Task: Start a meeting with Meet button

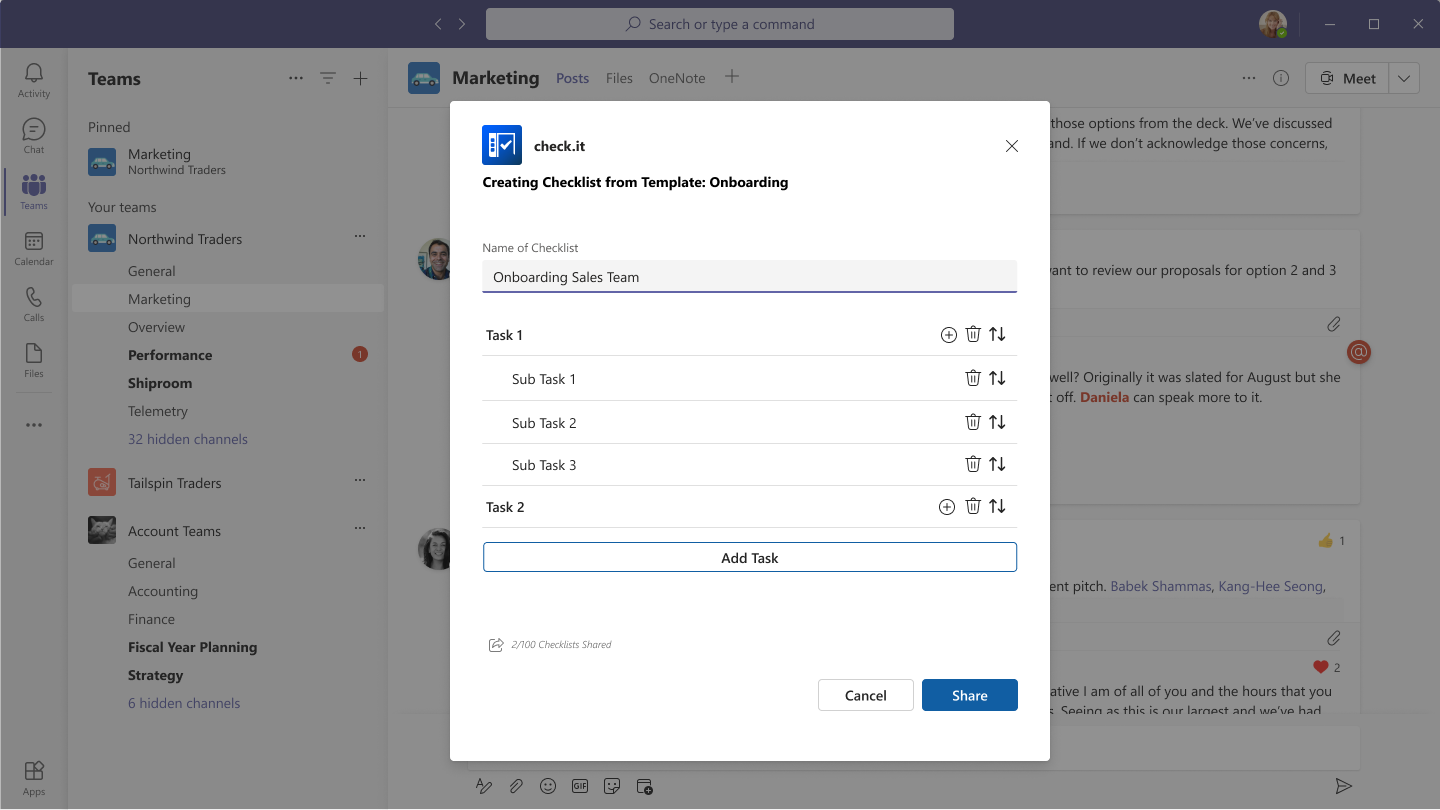Action: tap(1348, 78)
